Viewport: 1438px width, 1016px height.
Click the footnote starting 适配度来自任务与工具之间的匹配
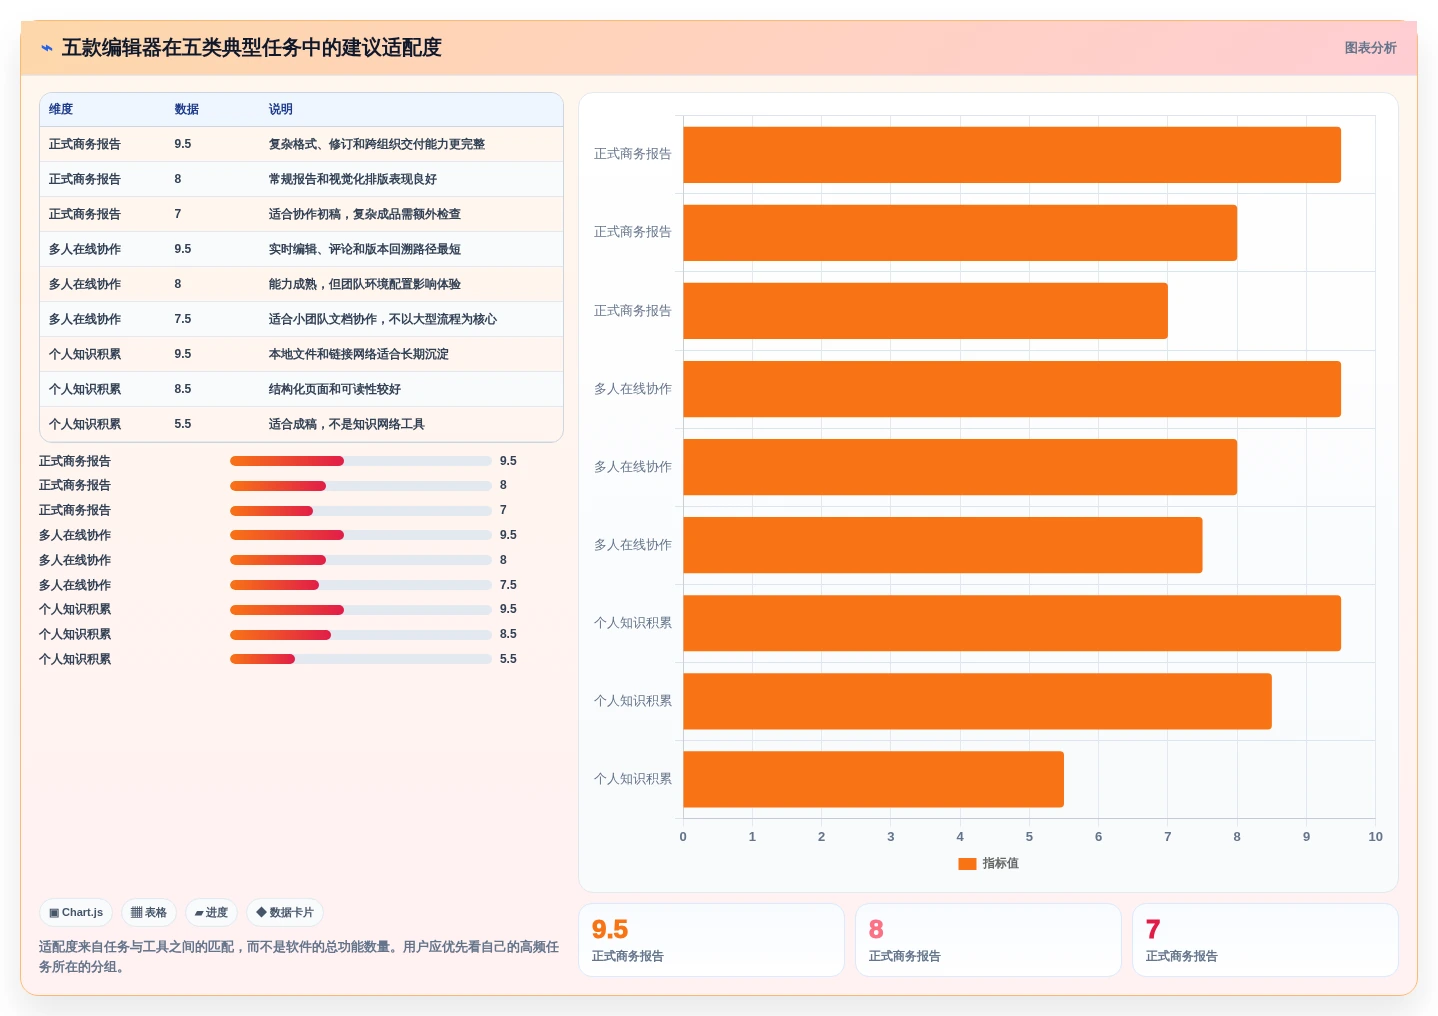coord(299,957)
